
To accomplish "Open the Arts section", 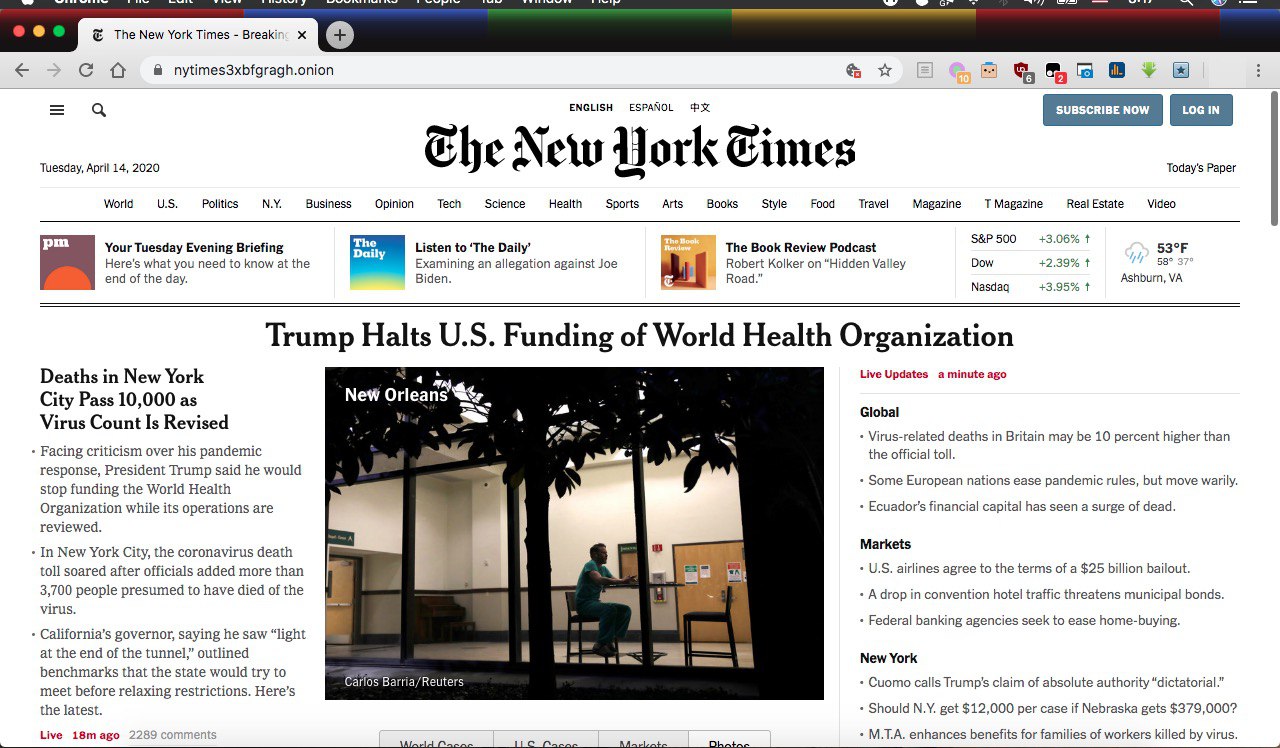I will (673, 204).
